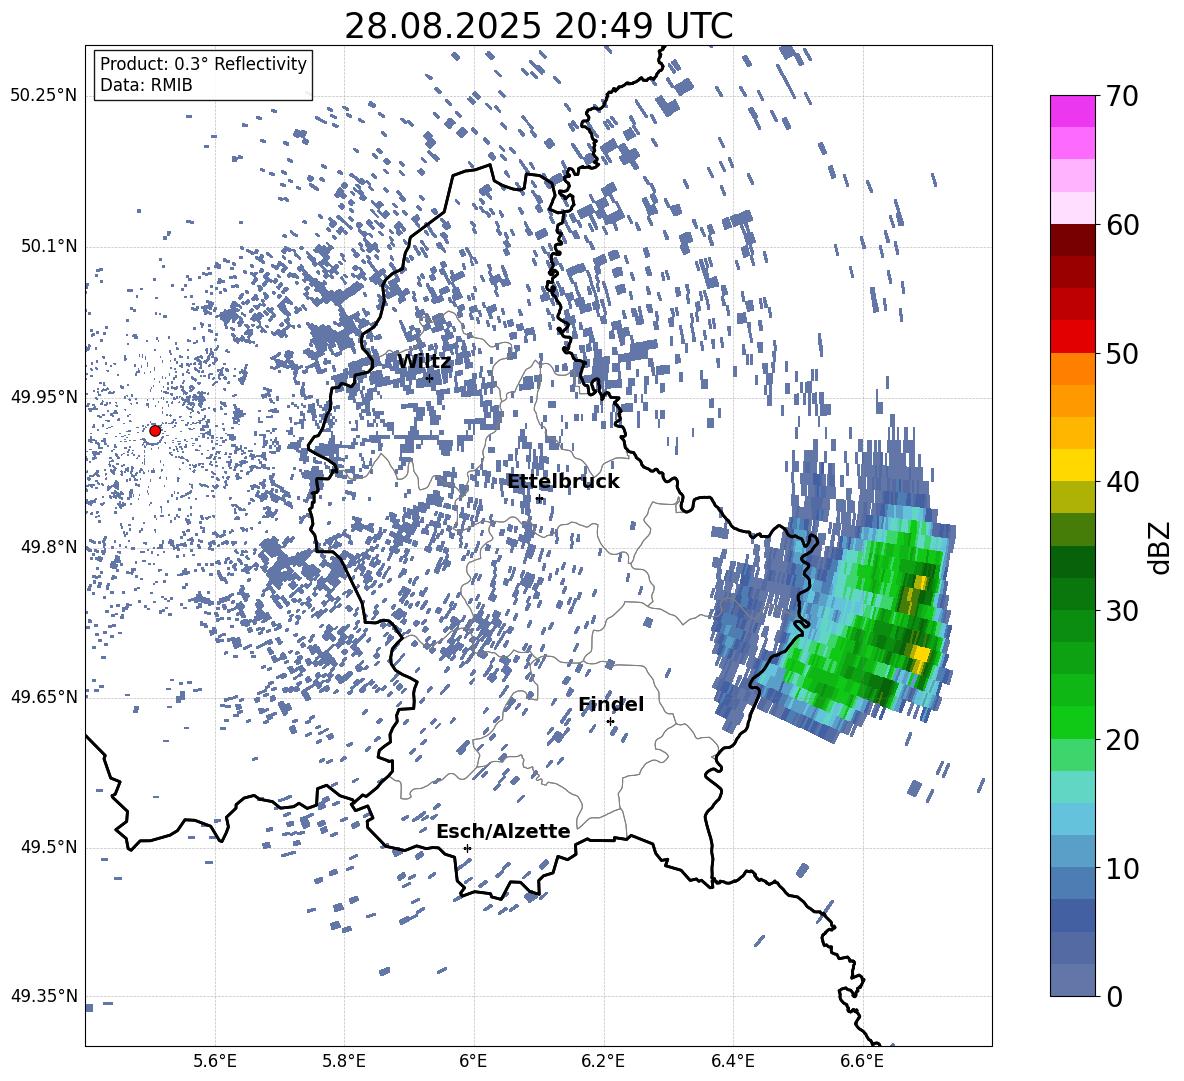The image size is (1184, 1081).
Task: Click the bright red 50 dBZ colorbar swatch
Action: (1073, 337)
